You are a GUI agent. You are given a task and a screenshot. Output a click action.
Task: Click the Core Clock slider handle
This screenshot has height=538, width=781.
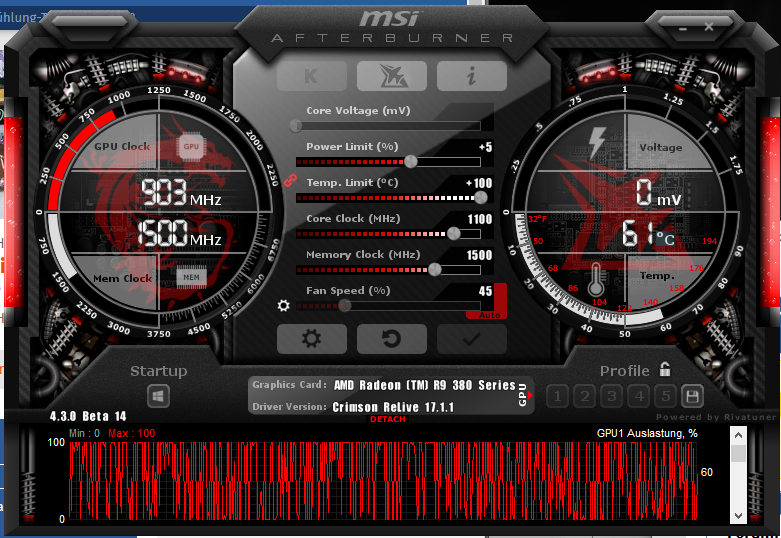(454, 234)
